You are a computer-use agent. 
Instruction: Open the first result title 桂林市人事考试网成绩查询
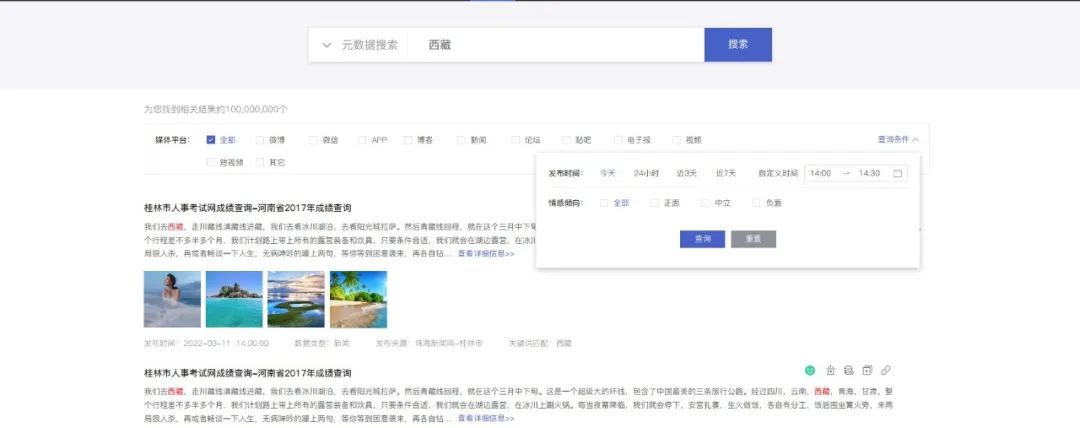[x=248, y=207]
